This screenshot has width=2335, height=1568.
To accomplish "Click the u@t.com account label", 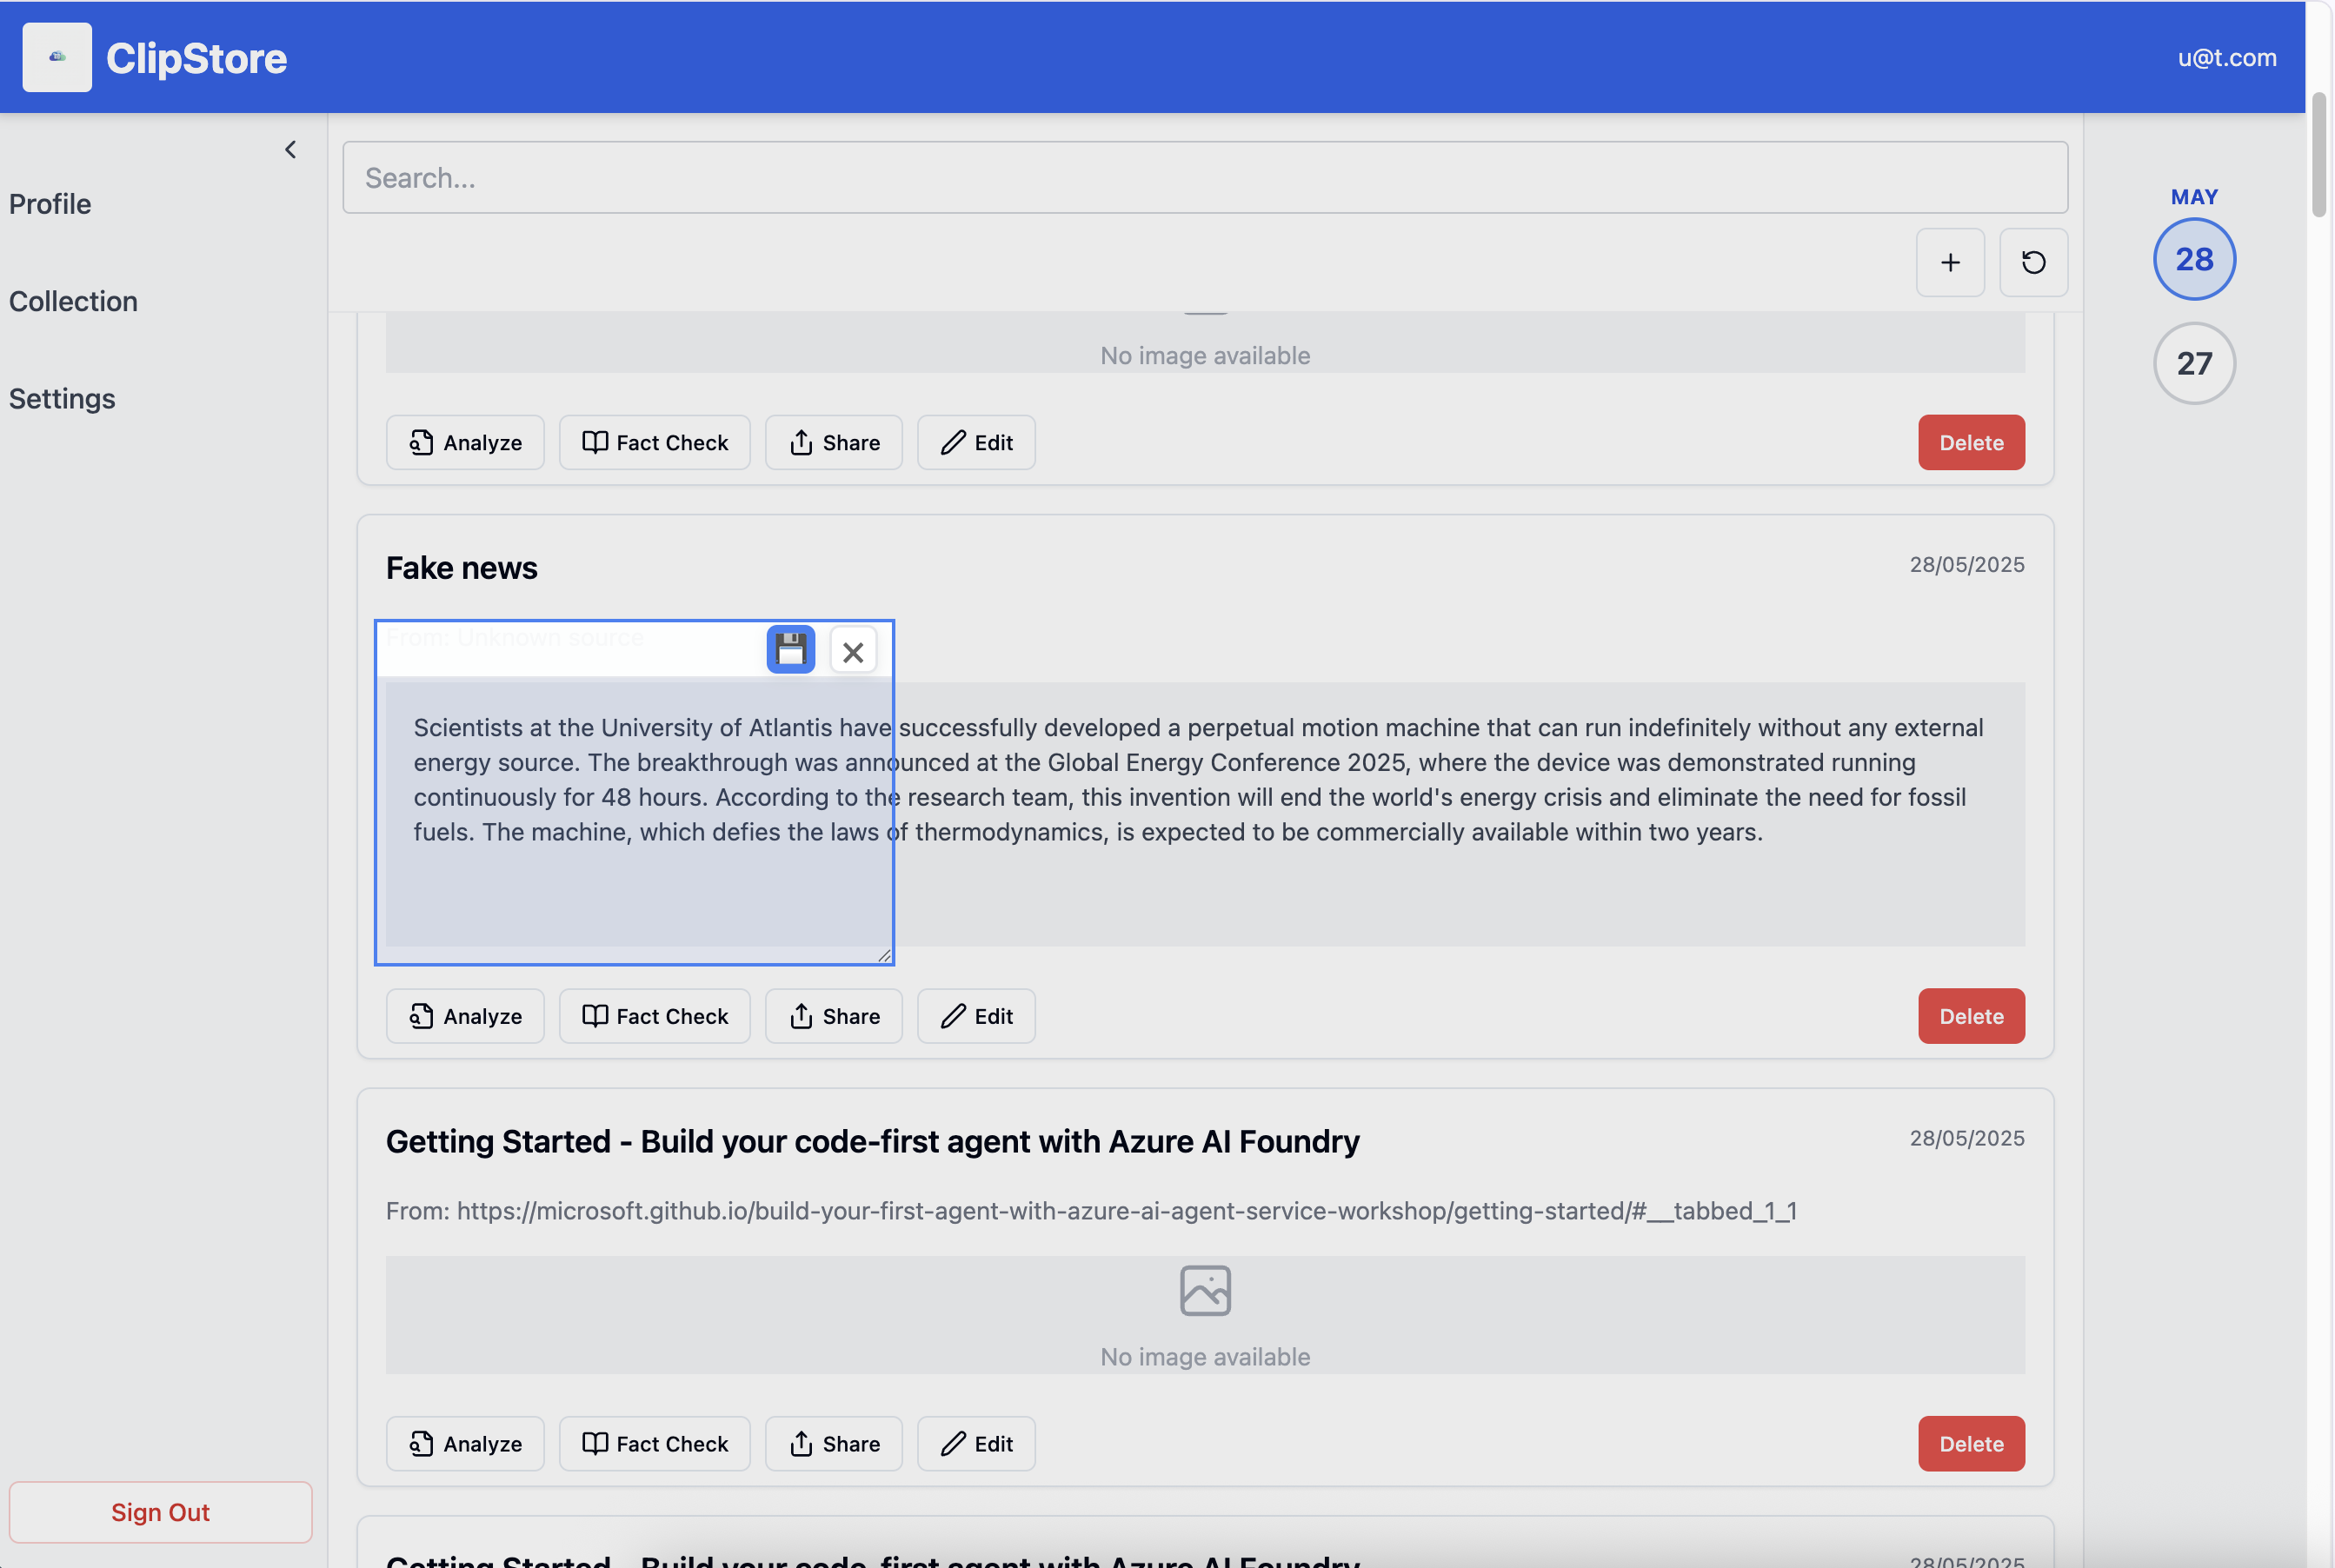I will (2226, 57).
